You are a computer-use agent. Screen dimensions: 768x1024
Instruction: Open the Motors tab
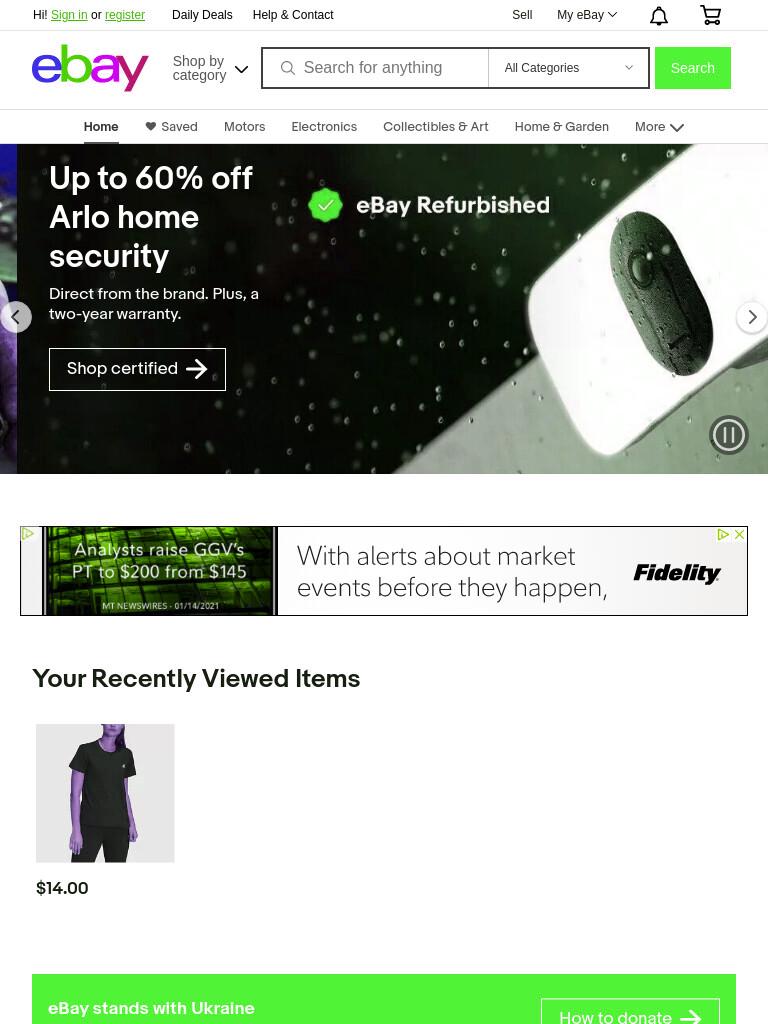click(x=244, y=127)
